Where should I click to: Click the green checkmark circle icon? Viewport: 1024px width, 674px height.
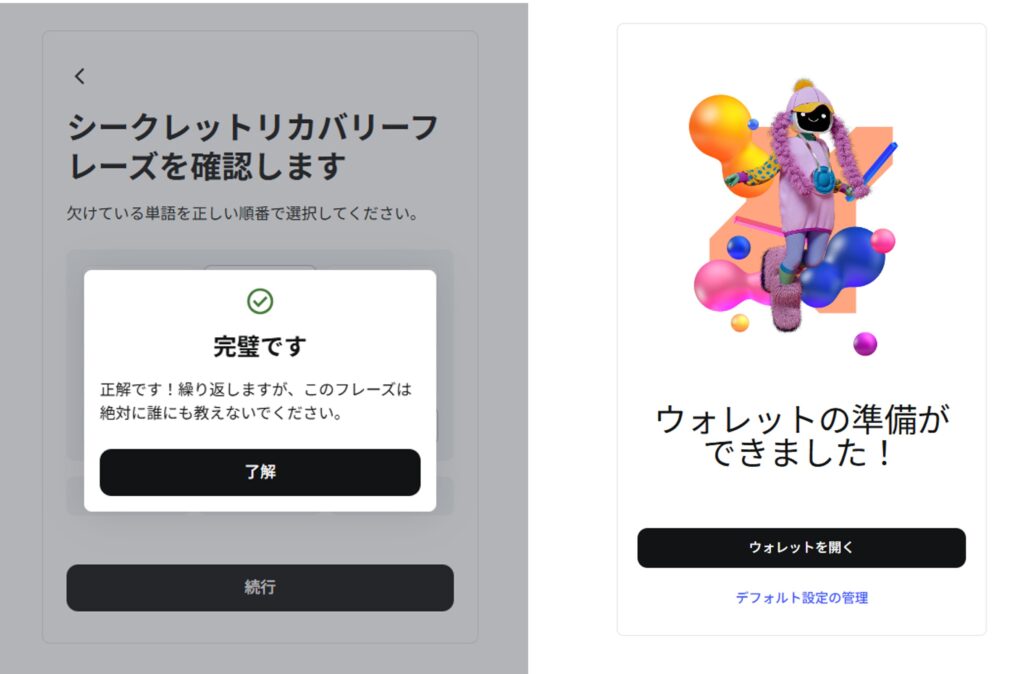[x=260, y=301]
